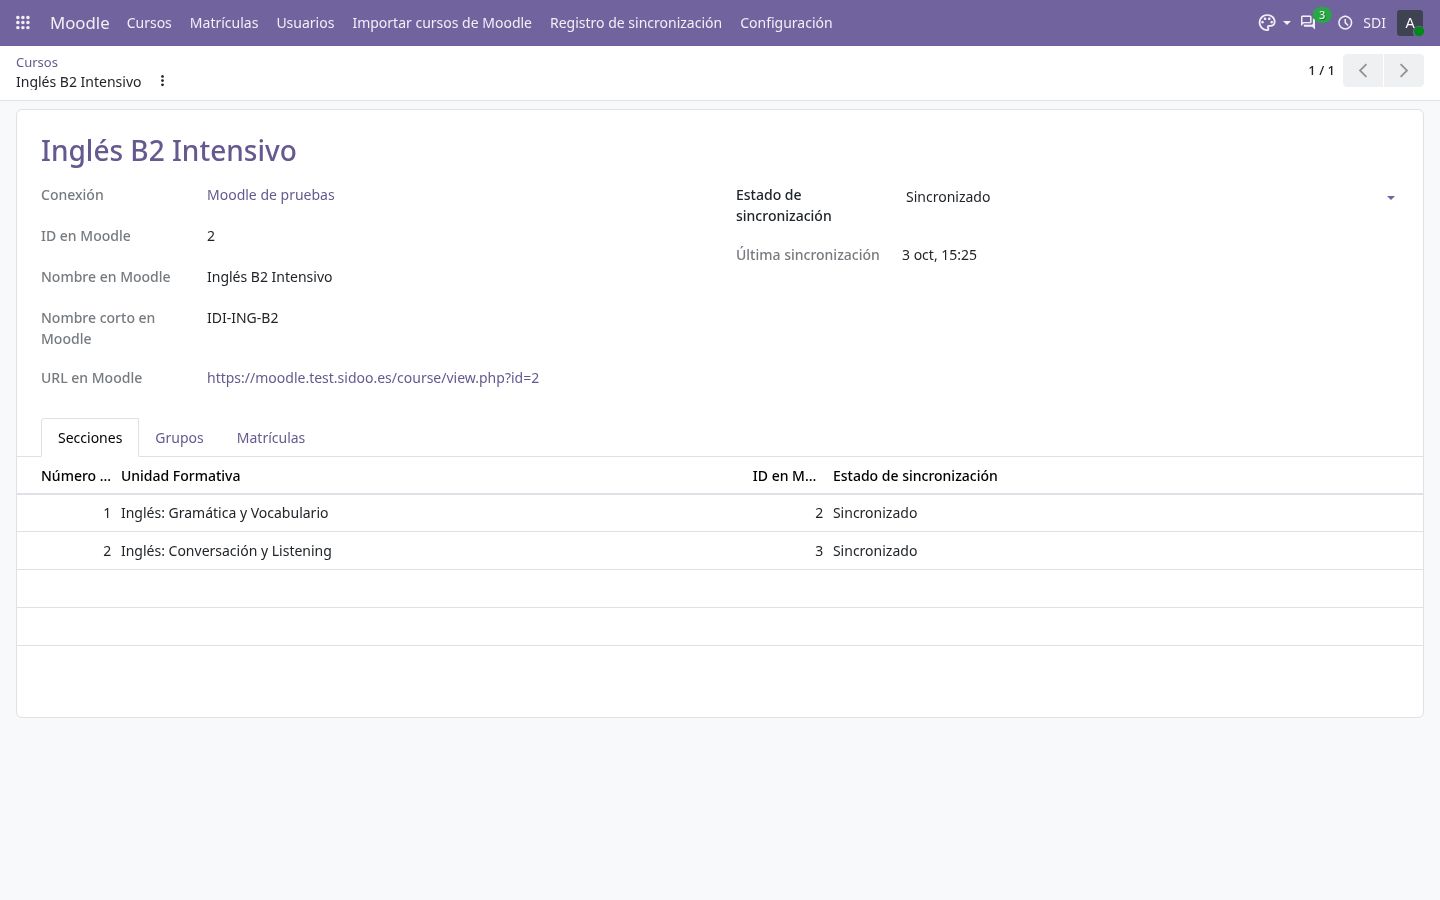Open Registro de sincronización menu
Viewport: 1440px width, 900px height.
636,22
